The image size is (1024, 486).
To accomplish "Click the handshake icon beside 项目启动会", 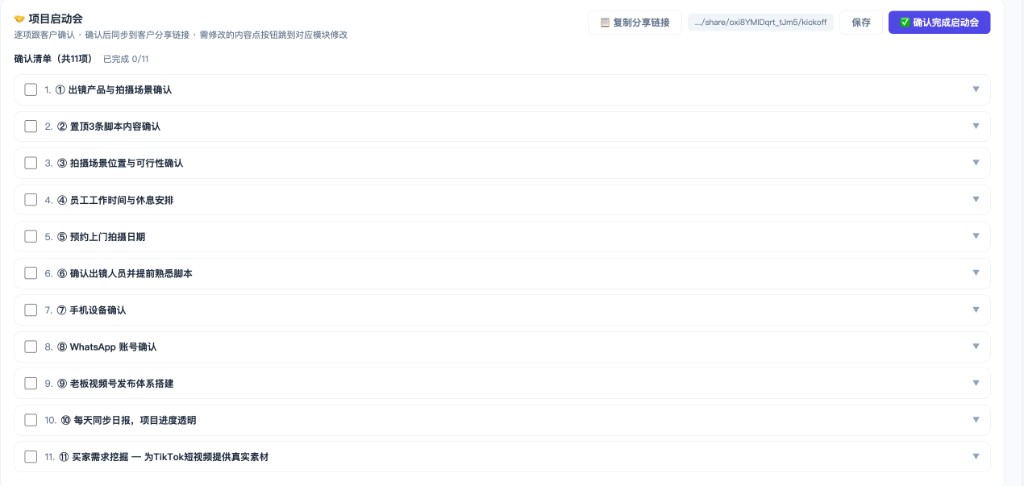I will (20, 19).
